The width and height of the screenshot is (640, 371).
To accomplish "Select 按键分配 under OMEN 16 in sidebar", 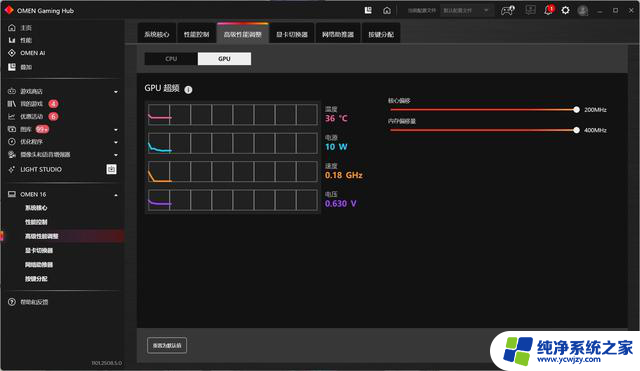I will click(x=36, y=279).
